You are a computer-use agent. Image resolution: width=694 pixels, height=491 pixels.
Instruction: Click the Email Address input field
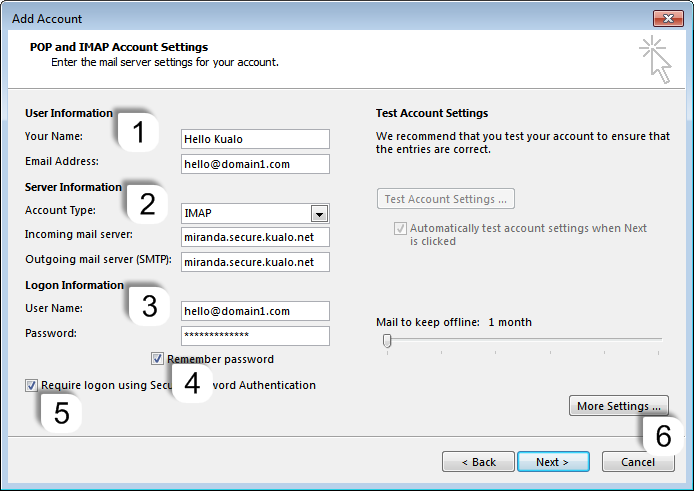(255, 164)
